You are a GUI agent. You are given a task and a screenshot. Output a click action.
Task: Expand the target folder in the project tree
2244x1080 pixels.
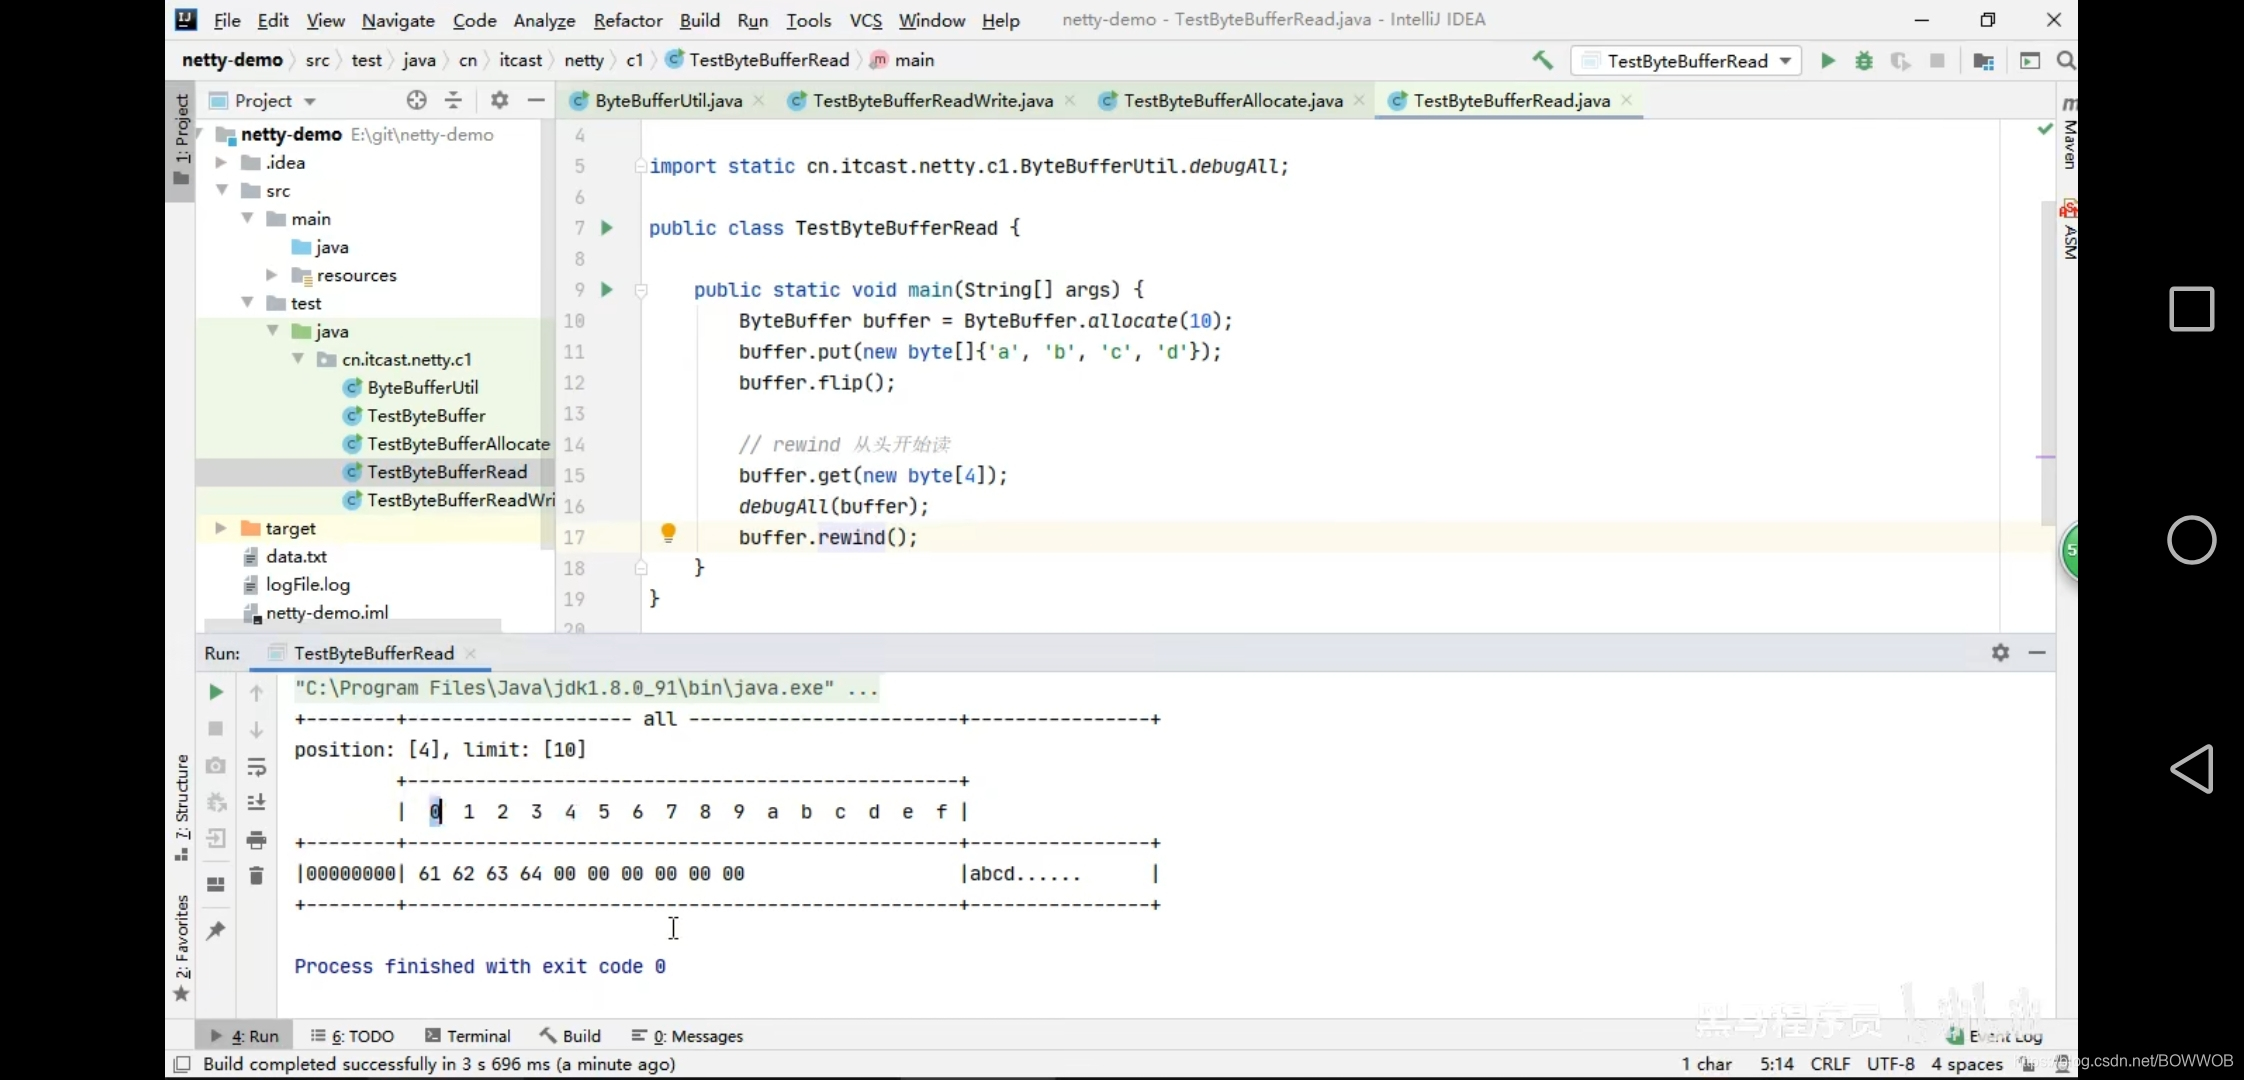click(x=221, y=528)
